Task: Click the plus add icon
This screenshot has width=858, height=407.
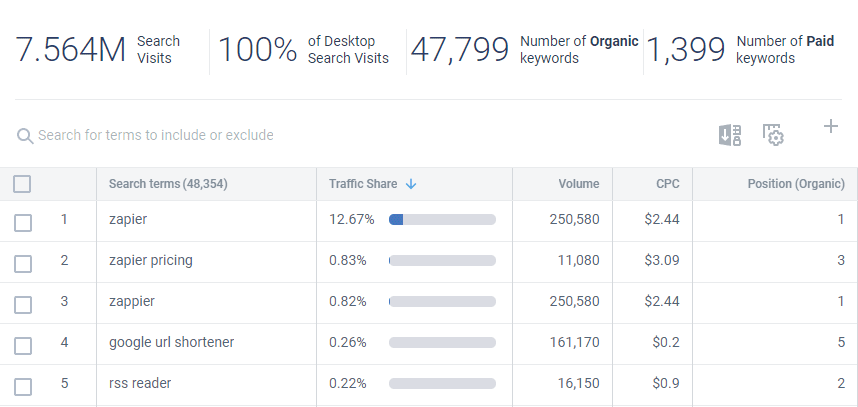Action: click(x=831, y=127)
